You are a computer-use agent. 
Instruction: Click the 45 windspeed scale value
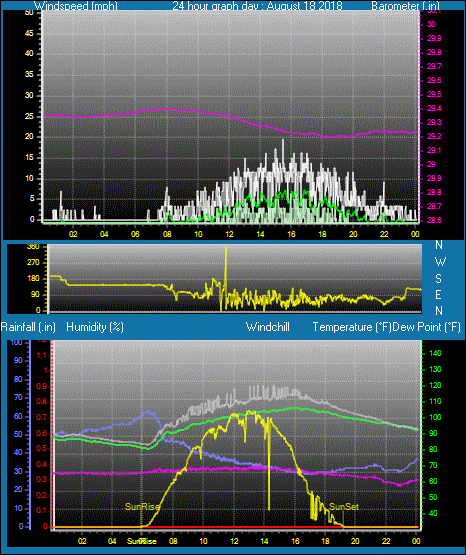[x=29, y=34]
